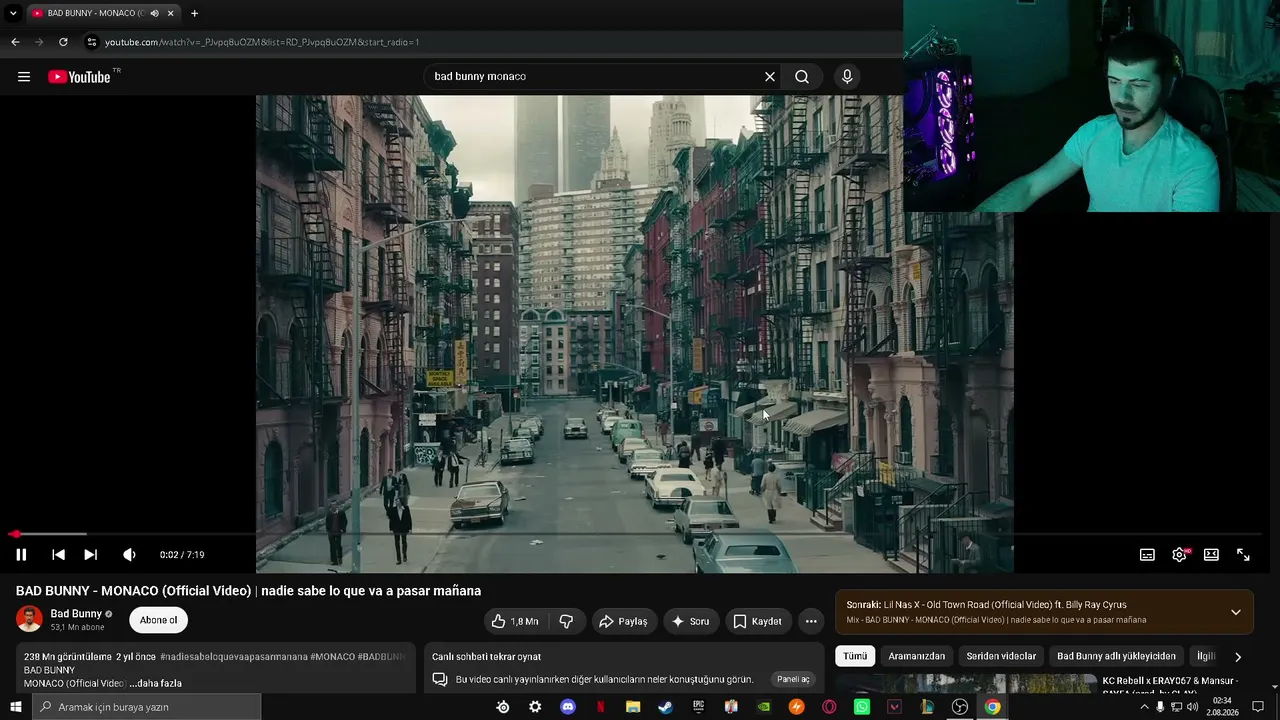Mute the tab via speaker icon
This screenshot has width=1280, height=720.
click(x=154, y=13)
